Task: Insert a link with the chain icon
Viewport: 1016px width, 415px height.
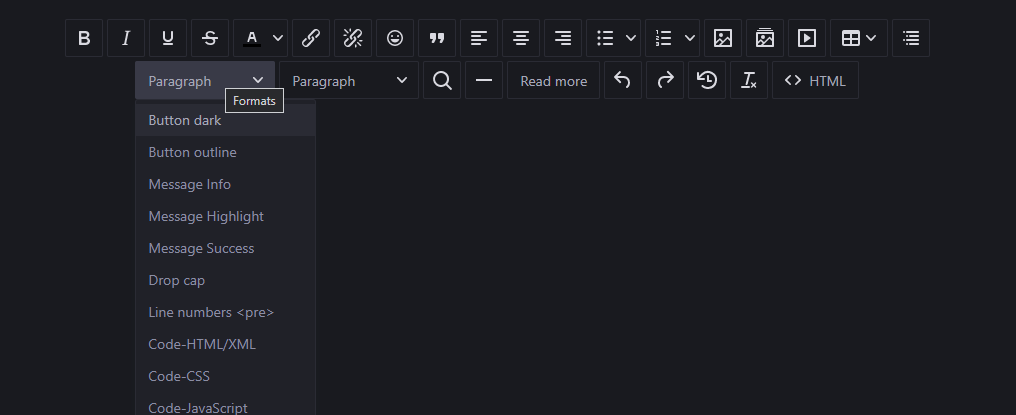Action: tap(311, 38)
